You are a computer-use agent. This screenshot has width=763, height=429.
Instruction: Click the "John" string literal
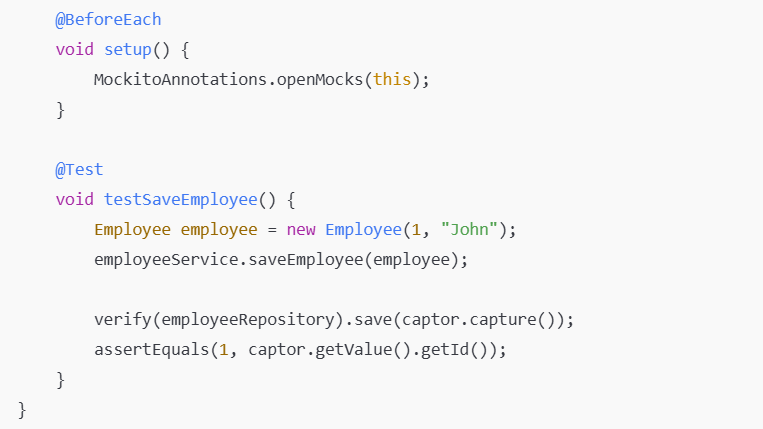464,230
